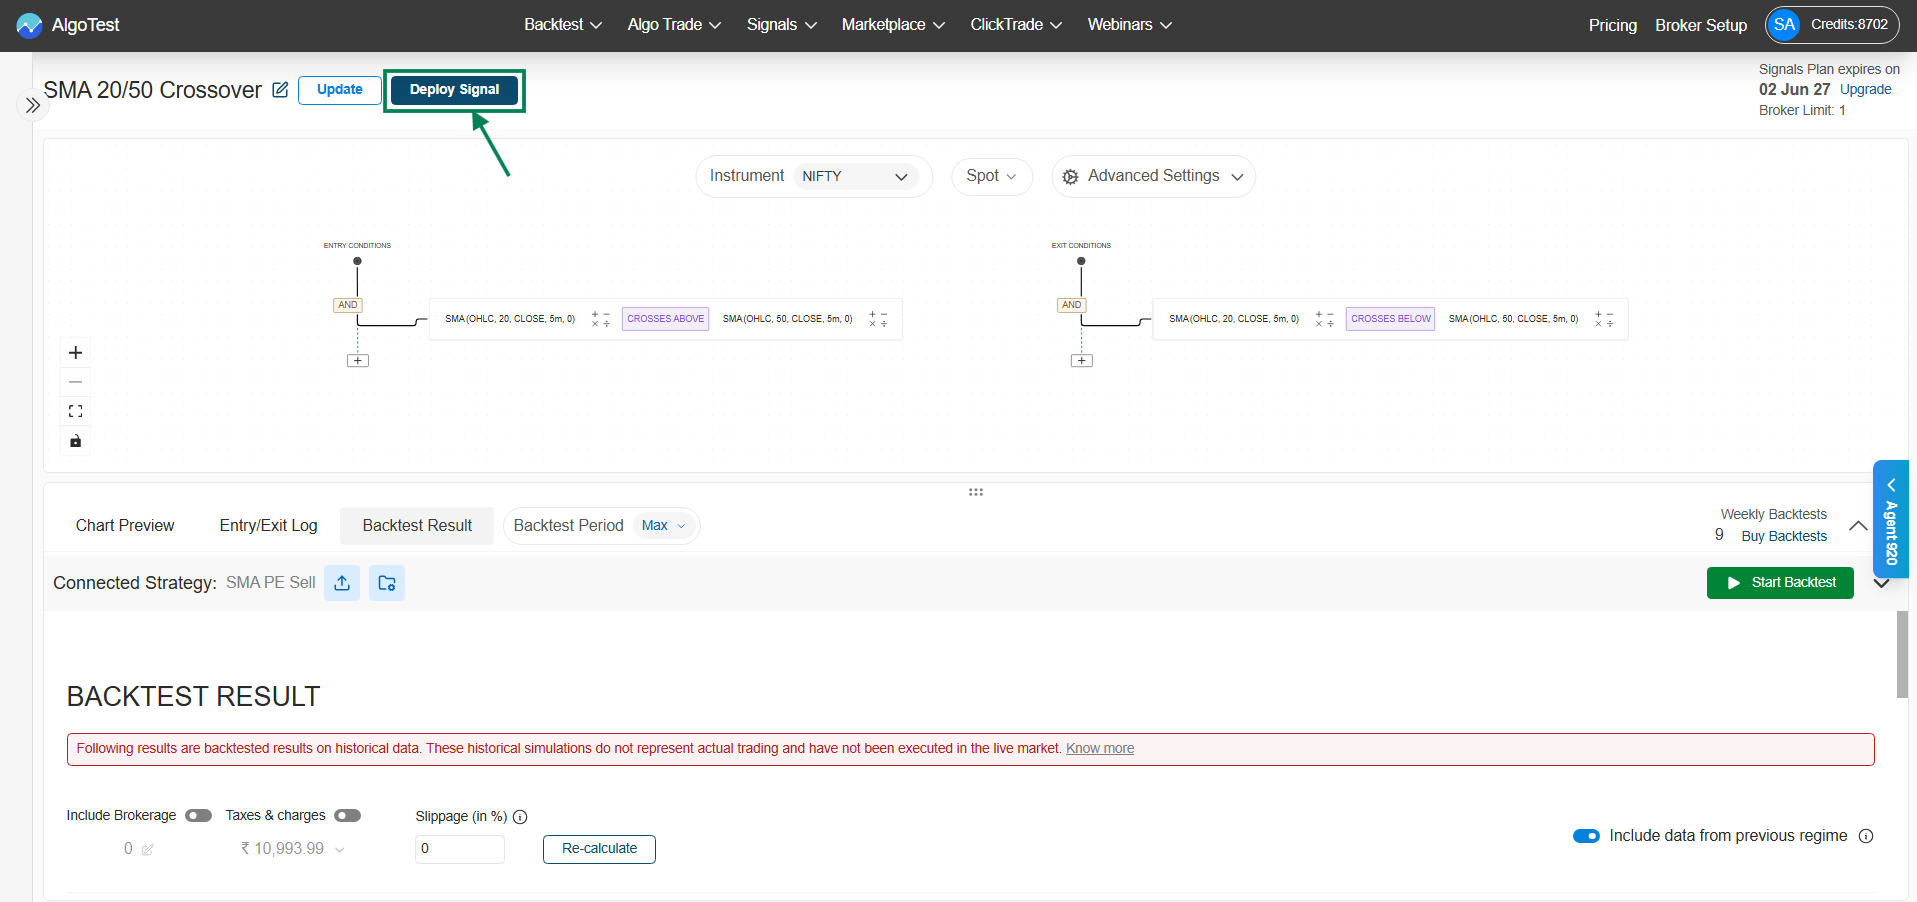This screenshot has width=1917, height=902.
Task: Add a new entry condition node
Action: [357, 361]
